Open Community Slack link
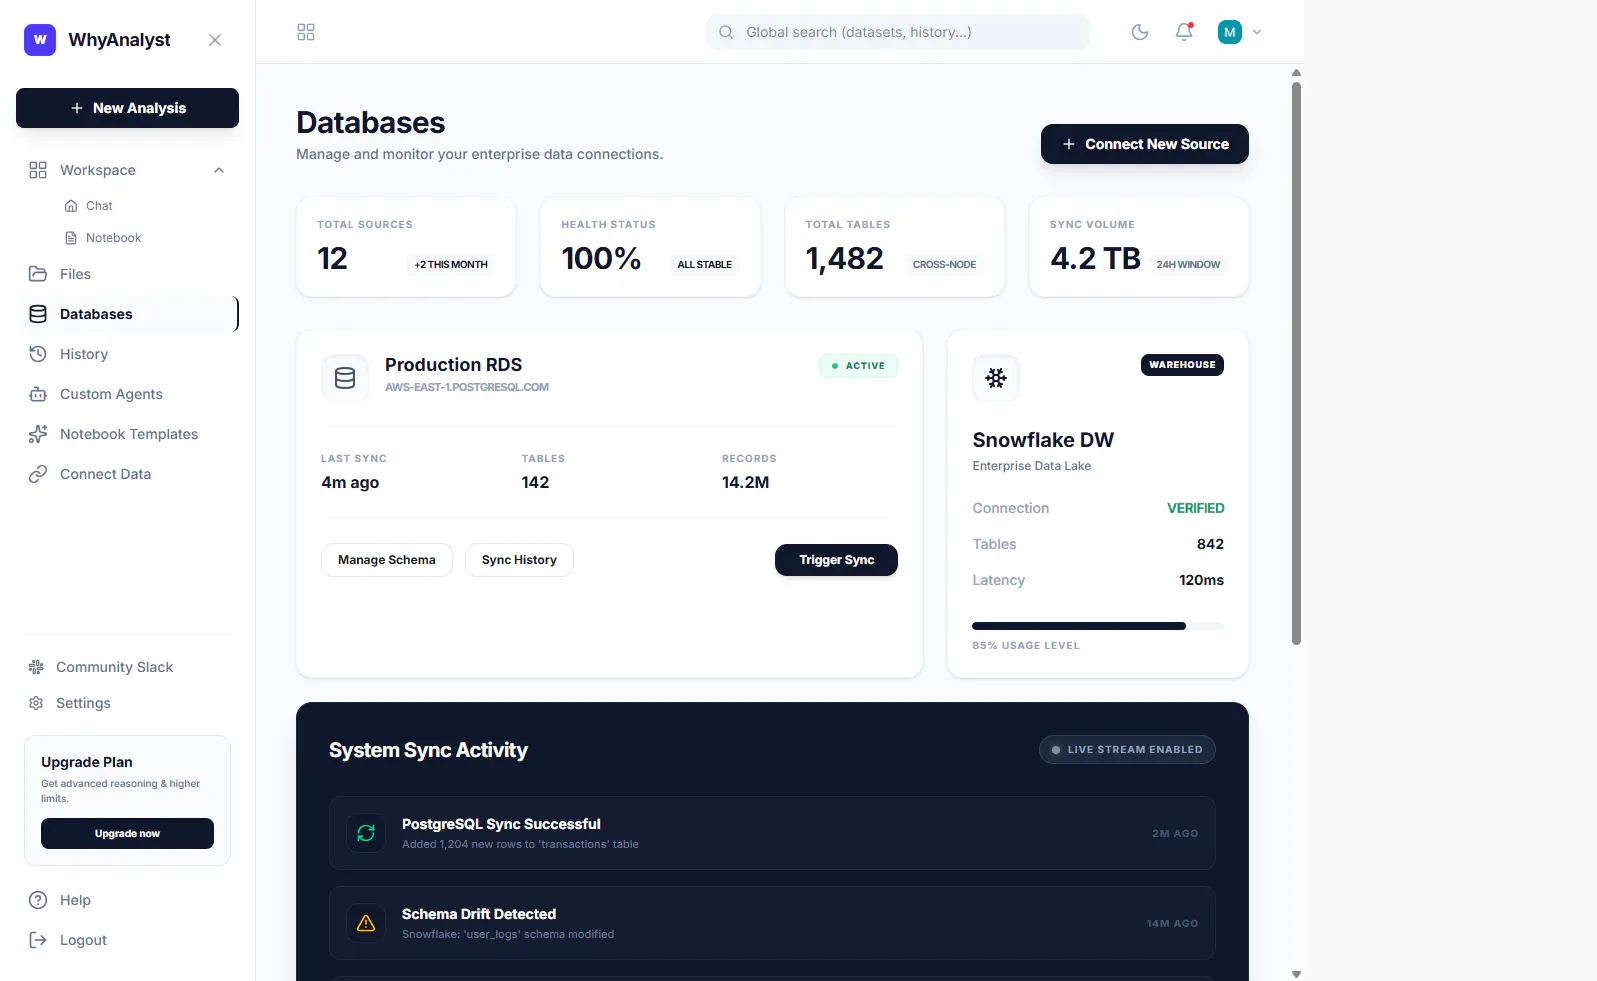1597x981 pixels. click(127, 667)
